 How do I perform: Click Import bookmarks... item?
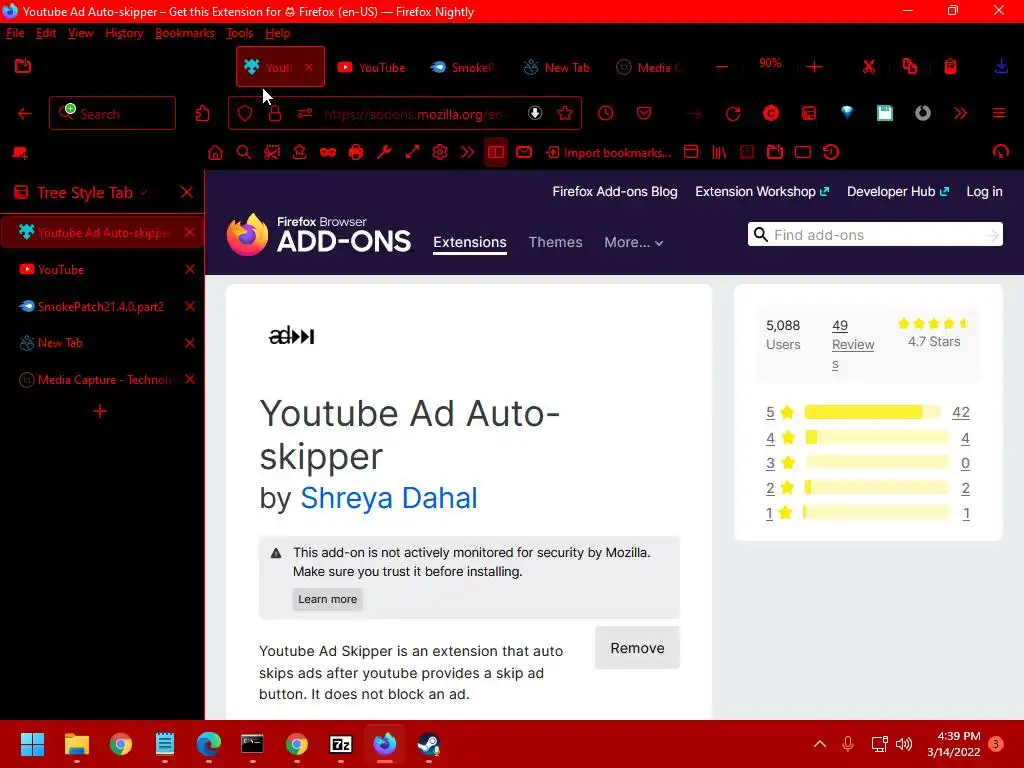(608, 153)
